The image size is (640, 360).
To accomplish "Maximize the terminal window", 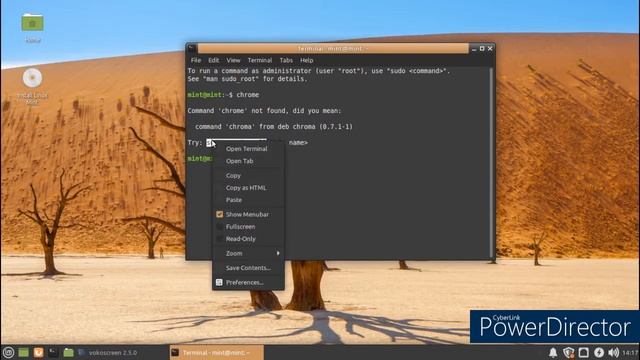I will [x=482, y=49].
